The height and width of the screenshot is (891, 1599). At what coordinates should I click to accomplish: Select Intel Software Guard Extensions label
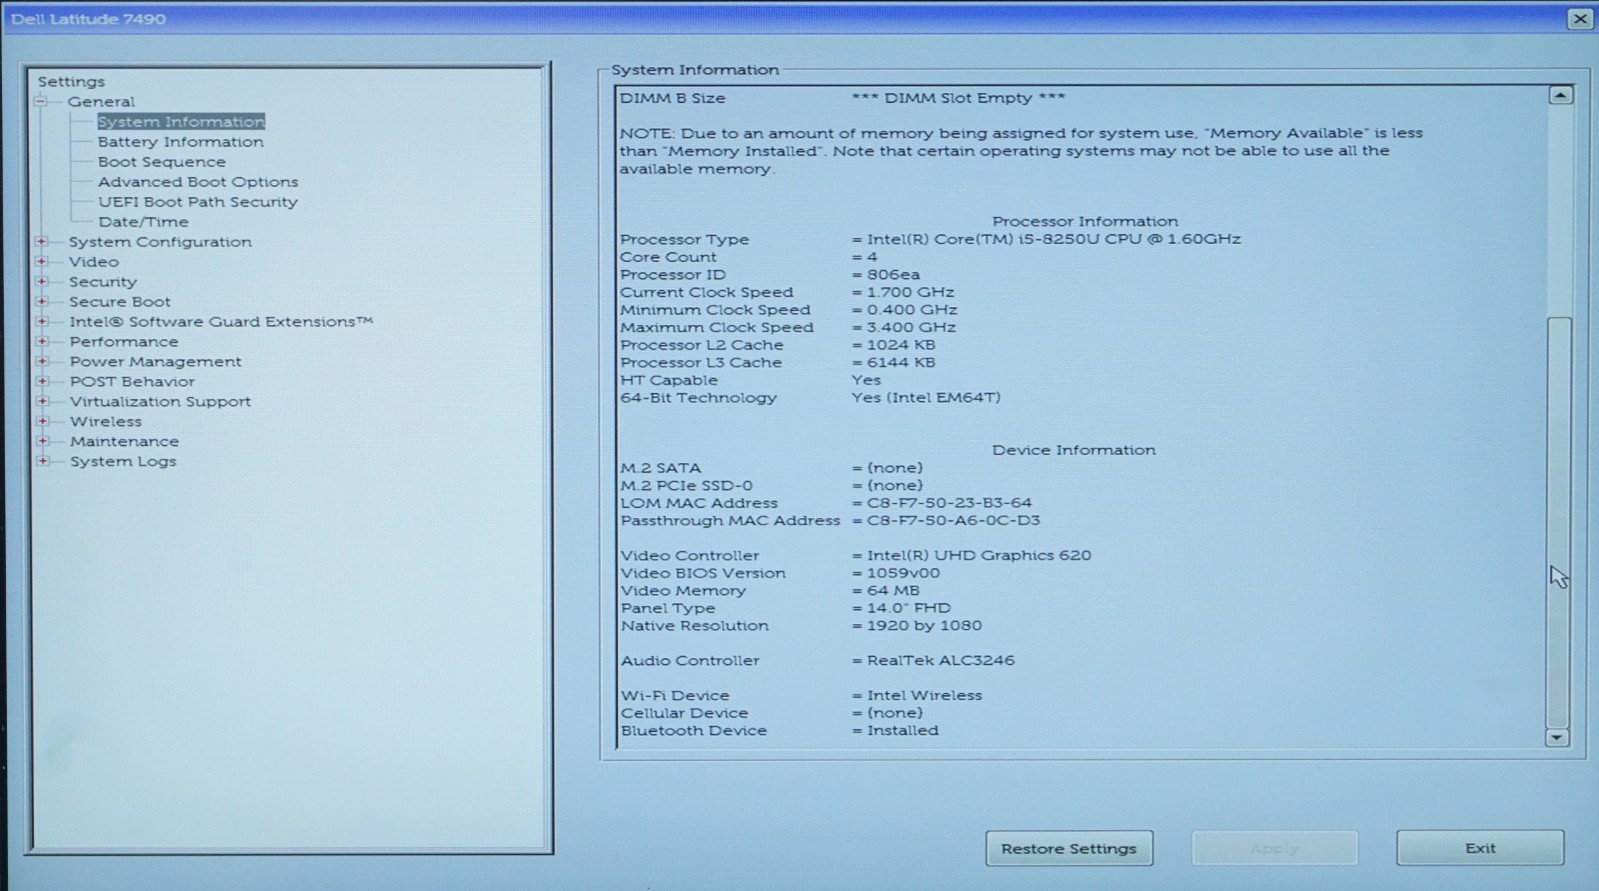(221, 322)
